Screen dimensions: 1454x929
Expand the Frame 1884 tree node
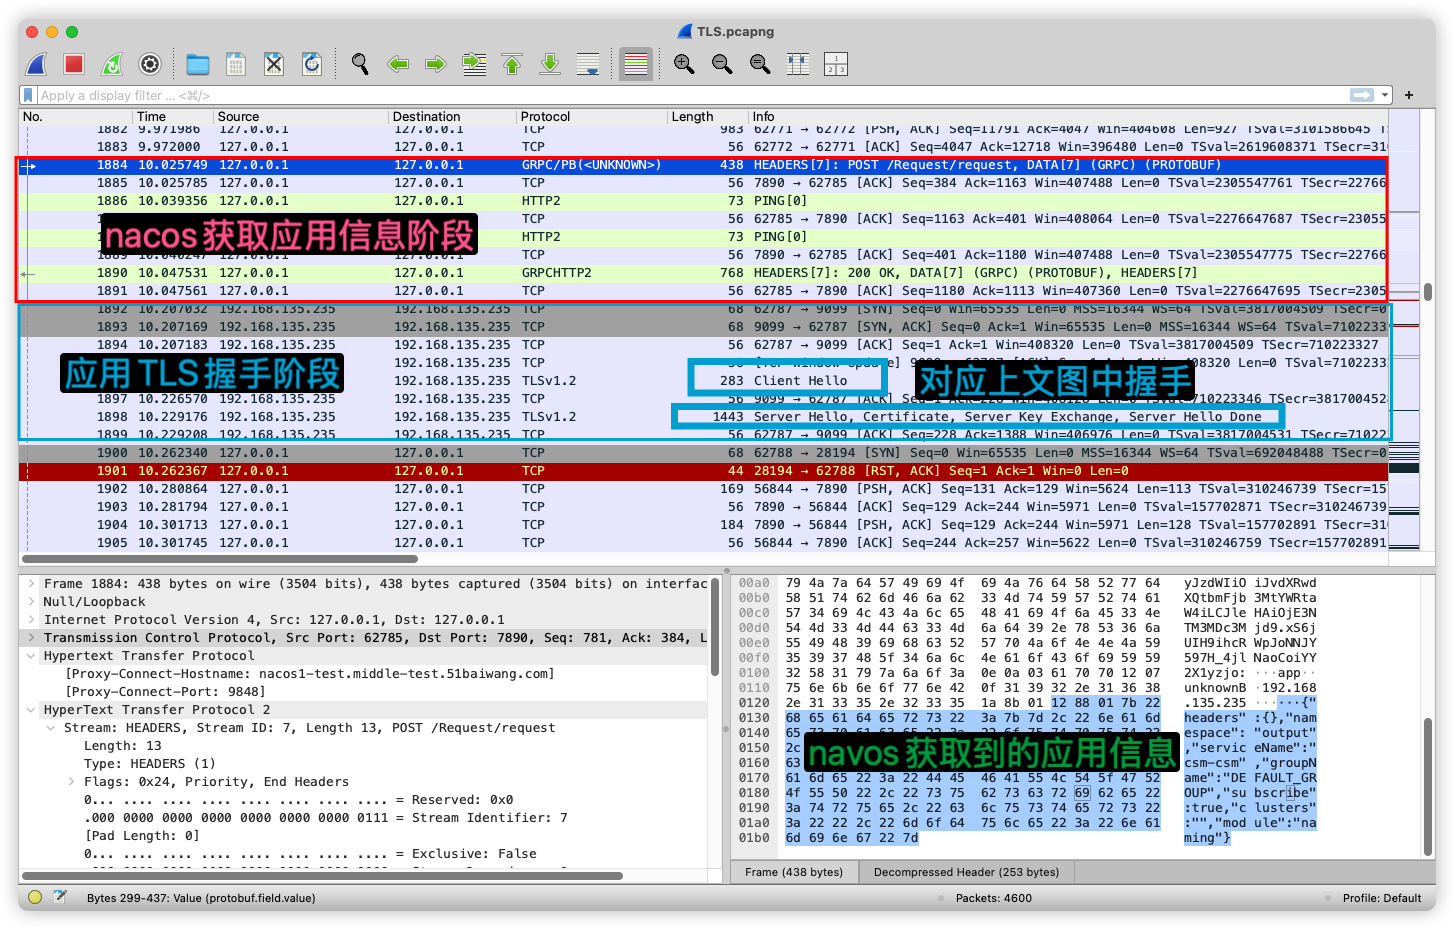click(x=32, y=584)
